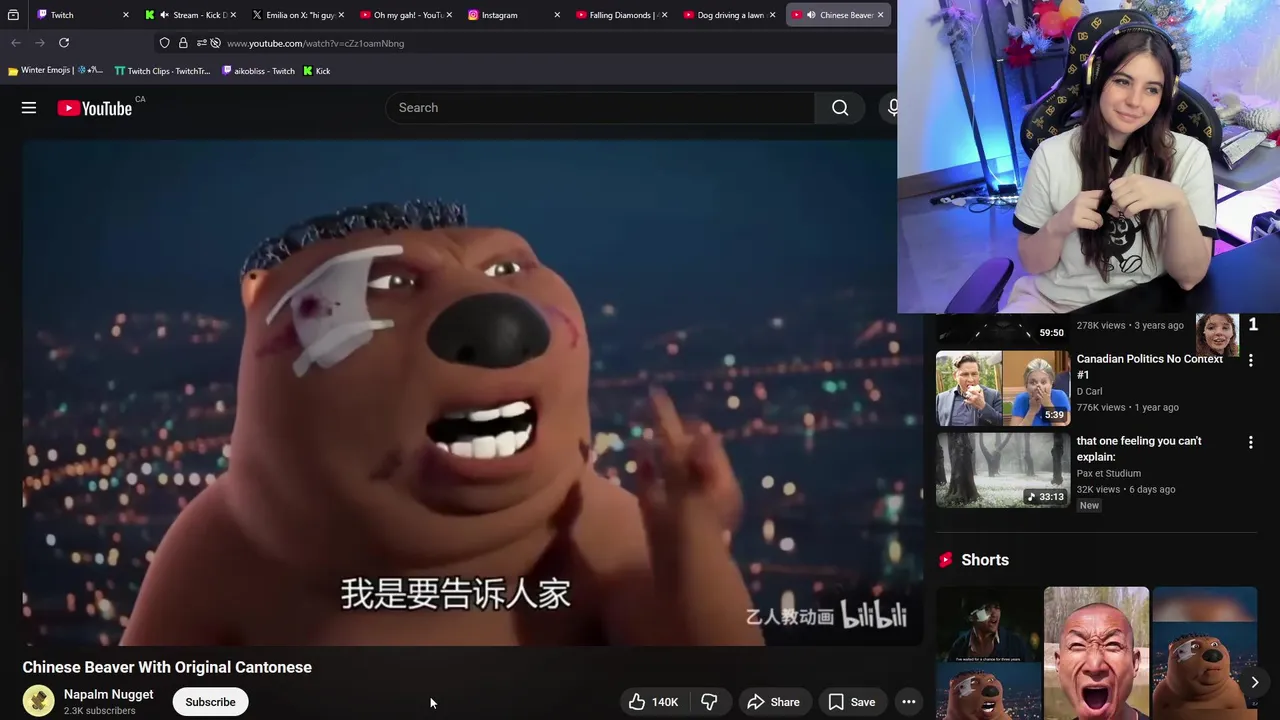The width and height of the screenshot is (1280, 720).
Task: Click the blocked autoplay icon in address bar
Action: click(215, 43)
